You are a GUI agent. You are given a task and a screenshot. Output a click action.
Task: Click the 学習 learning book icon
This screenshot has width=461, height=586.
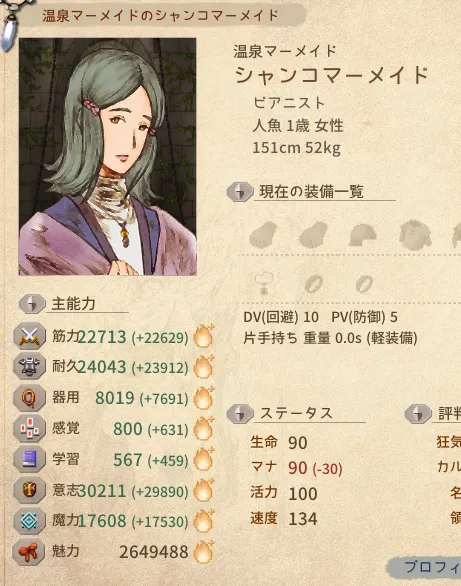tap(29, 459)
